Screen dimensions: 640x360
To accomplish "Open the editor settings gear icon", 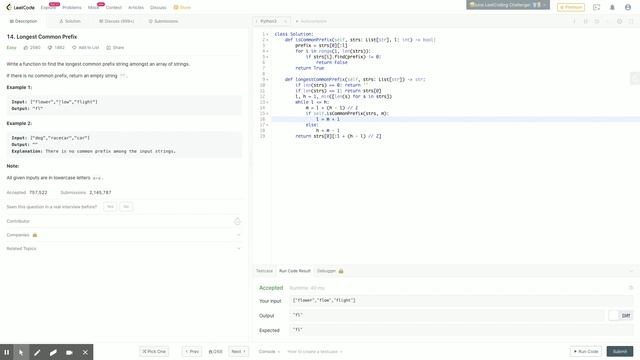I will click(x=619, y=21).
